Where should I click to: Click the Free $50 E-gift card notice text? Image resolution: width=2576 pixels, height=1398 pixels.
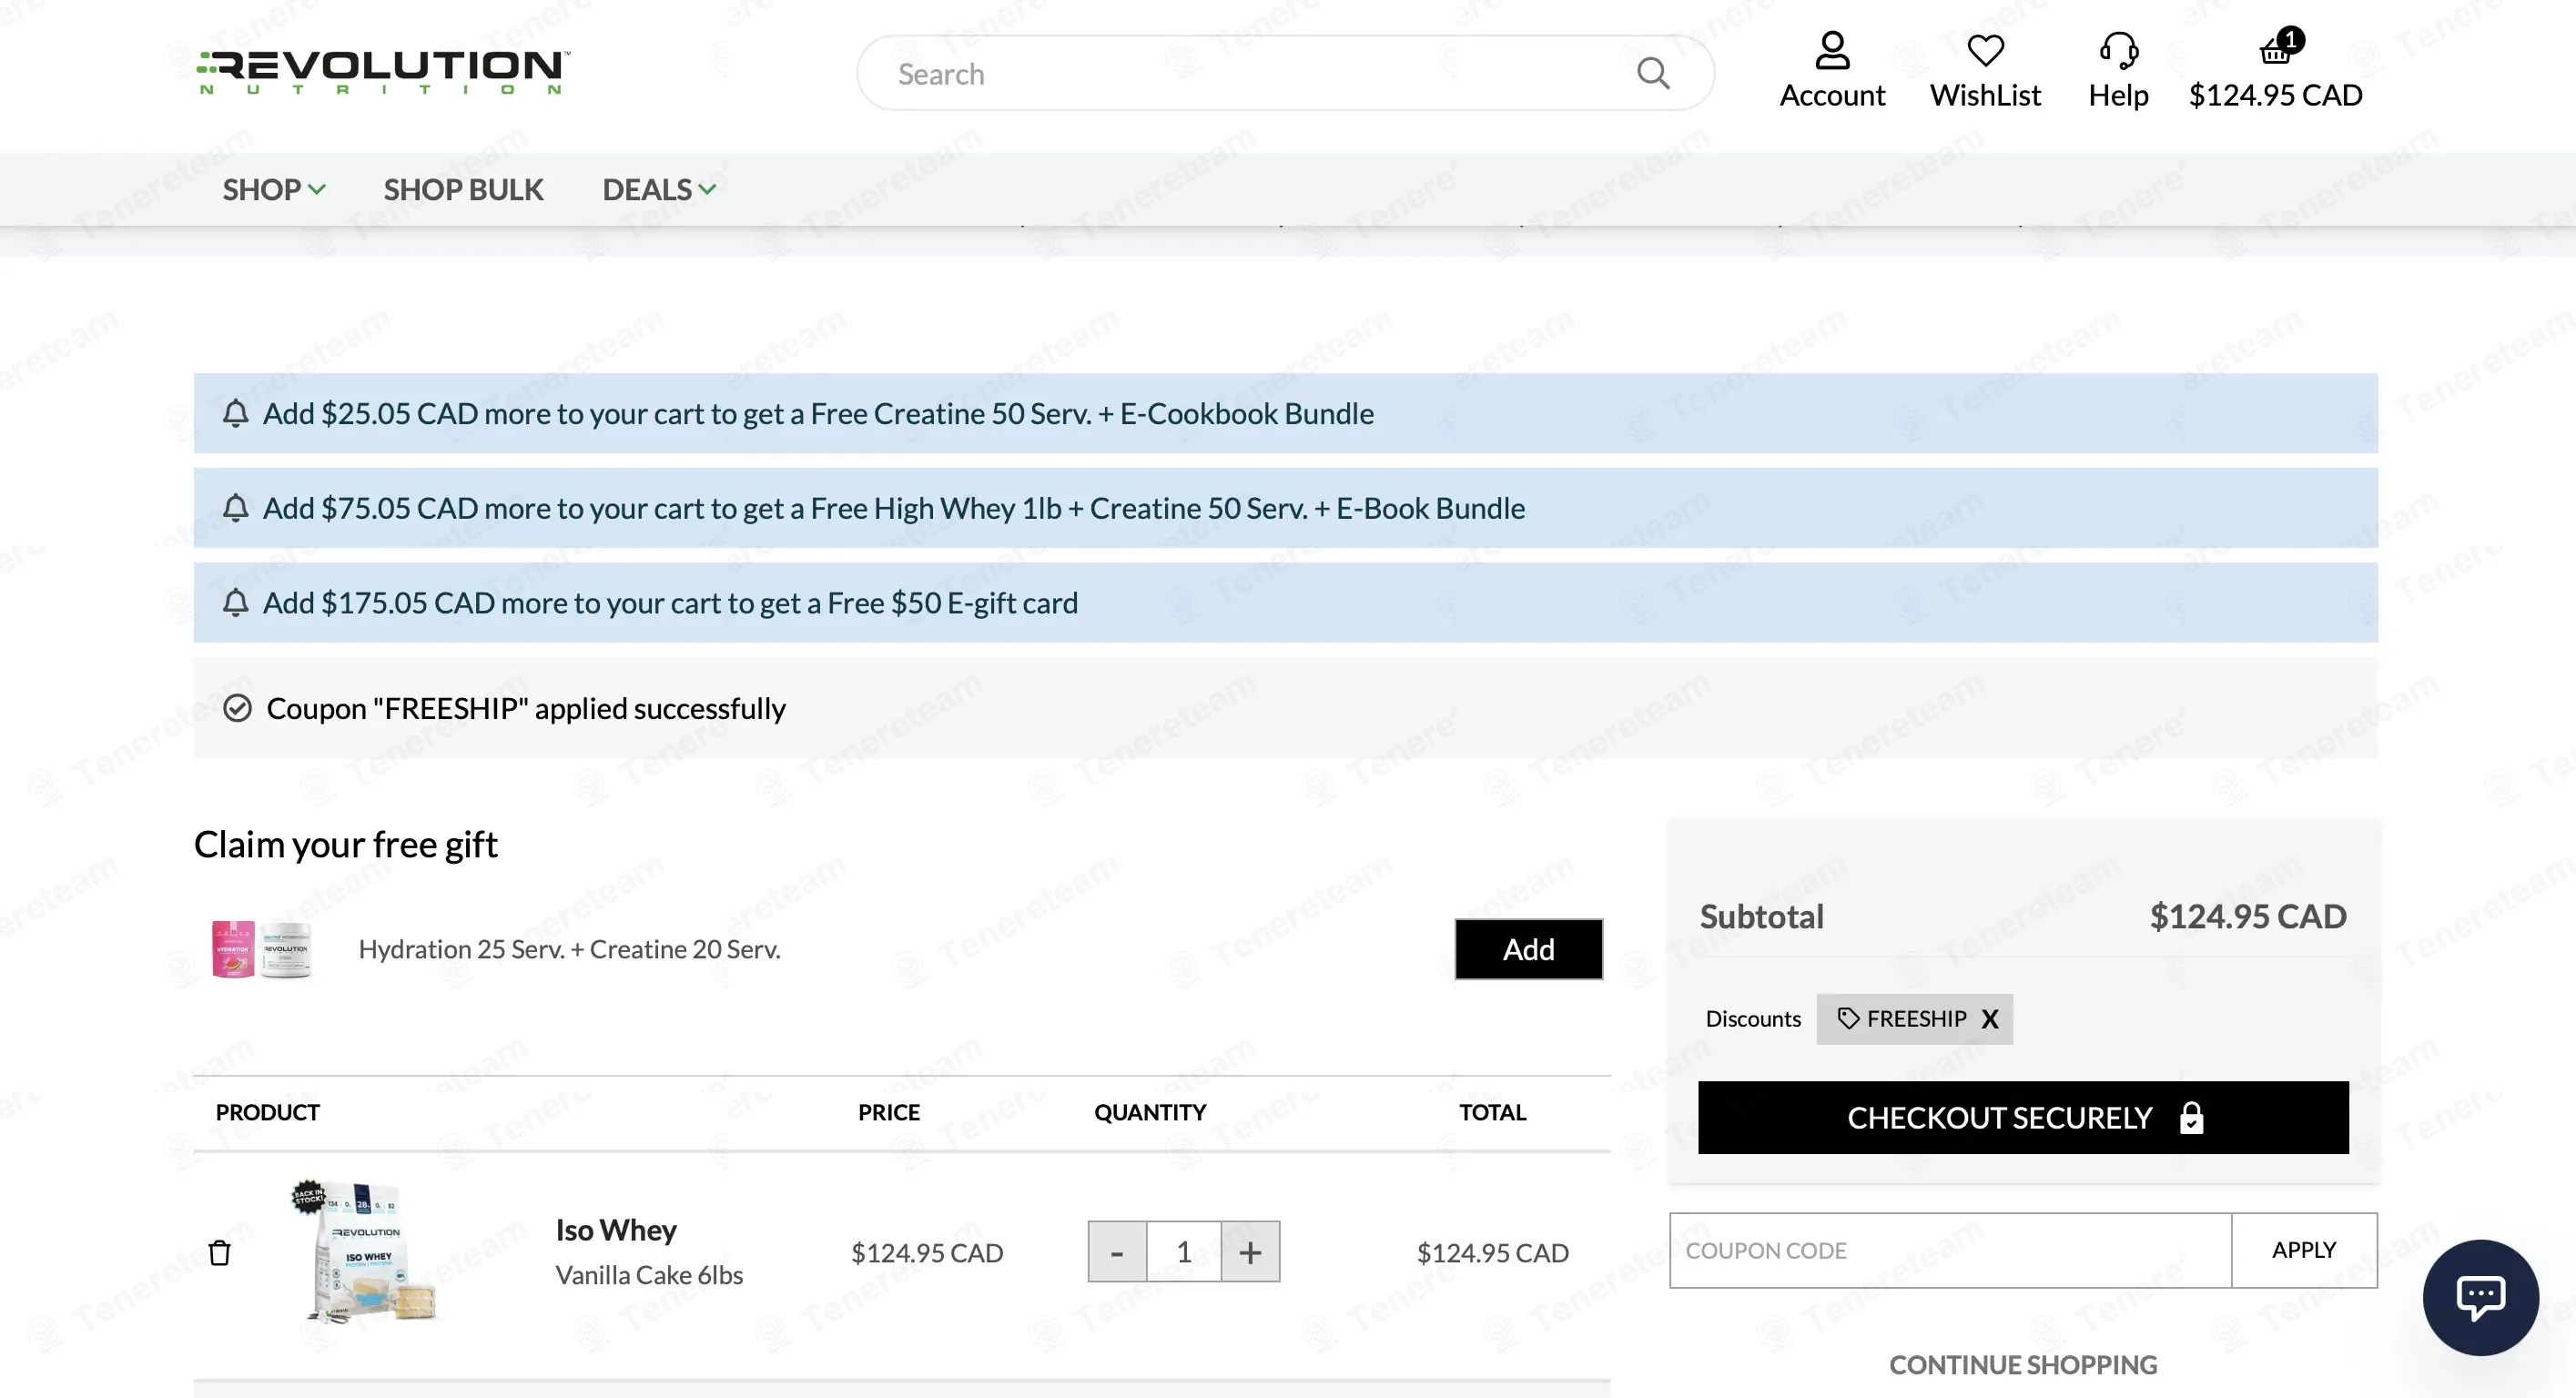[670, 603]
